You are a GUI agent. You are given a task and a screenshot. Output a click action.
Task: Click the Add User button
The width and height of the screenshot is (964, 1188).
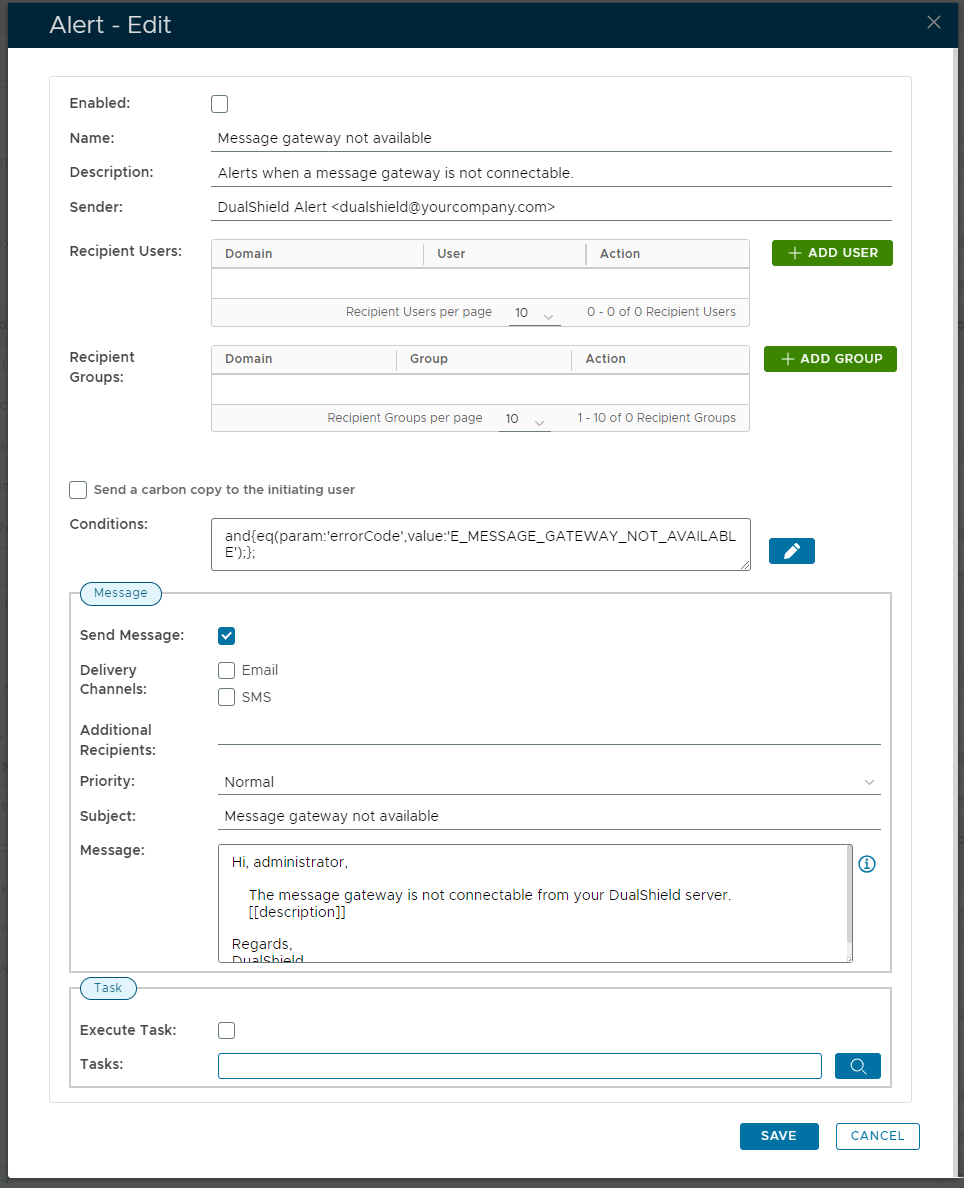(x=832, y=253)
